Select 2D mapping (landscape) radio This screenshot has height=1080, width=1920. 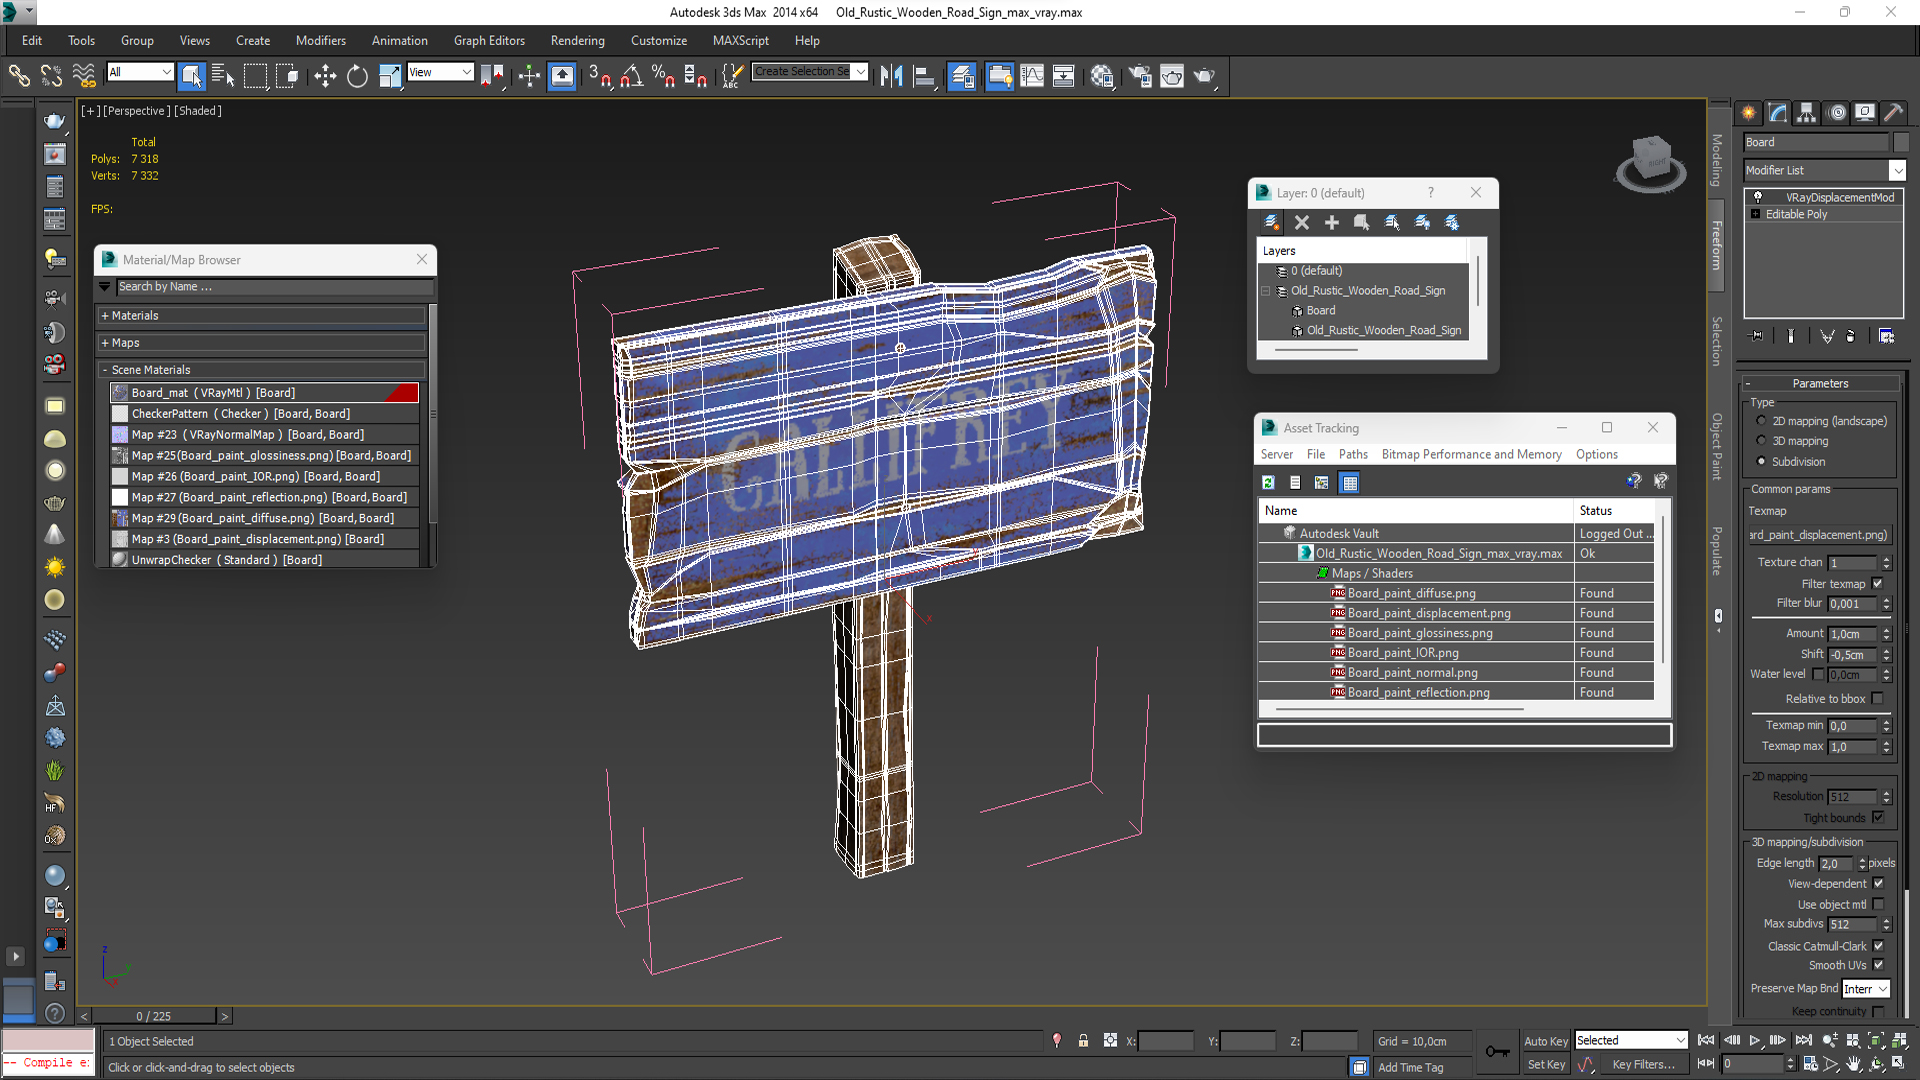(1761, 421)
